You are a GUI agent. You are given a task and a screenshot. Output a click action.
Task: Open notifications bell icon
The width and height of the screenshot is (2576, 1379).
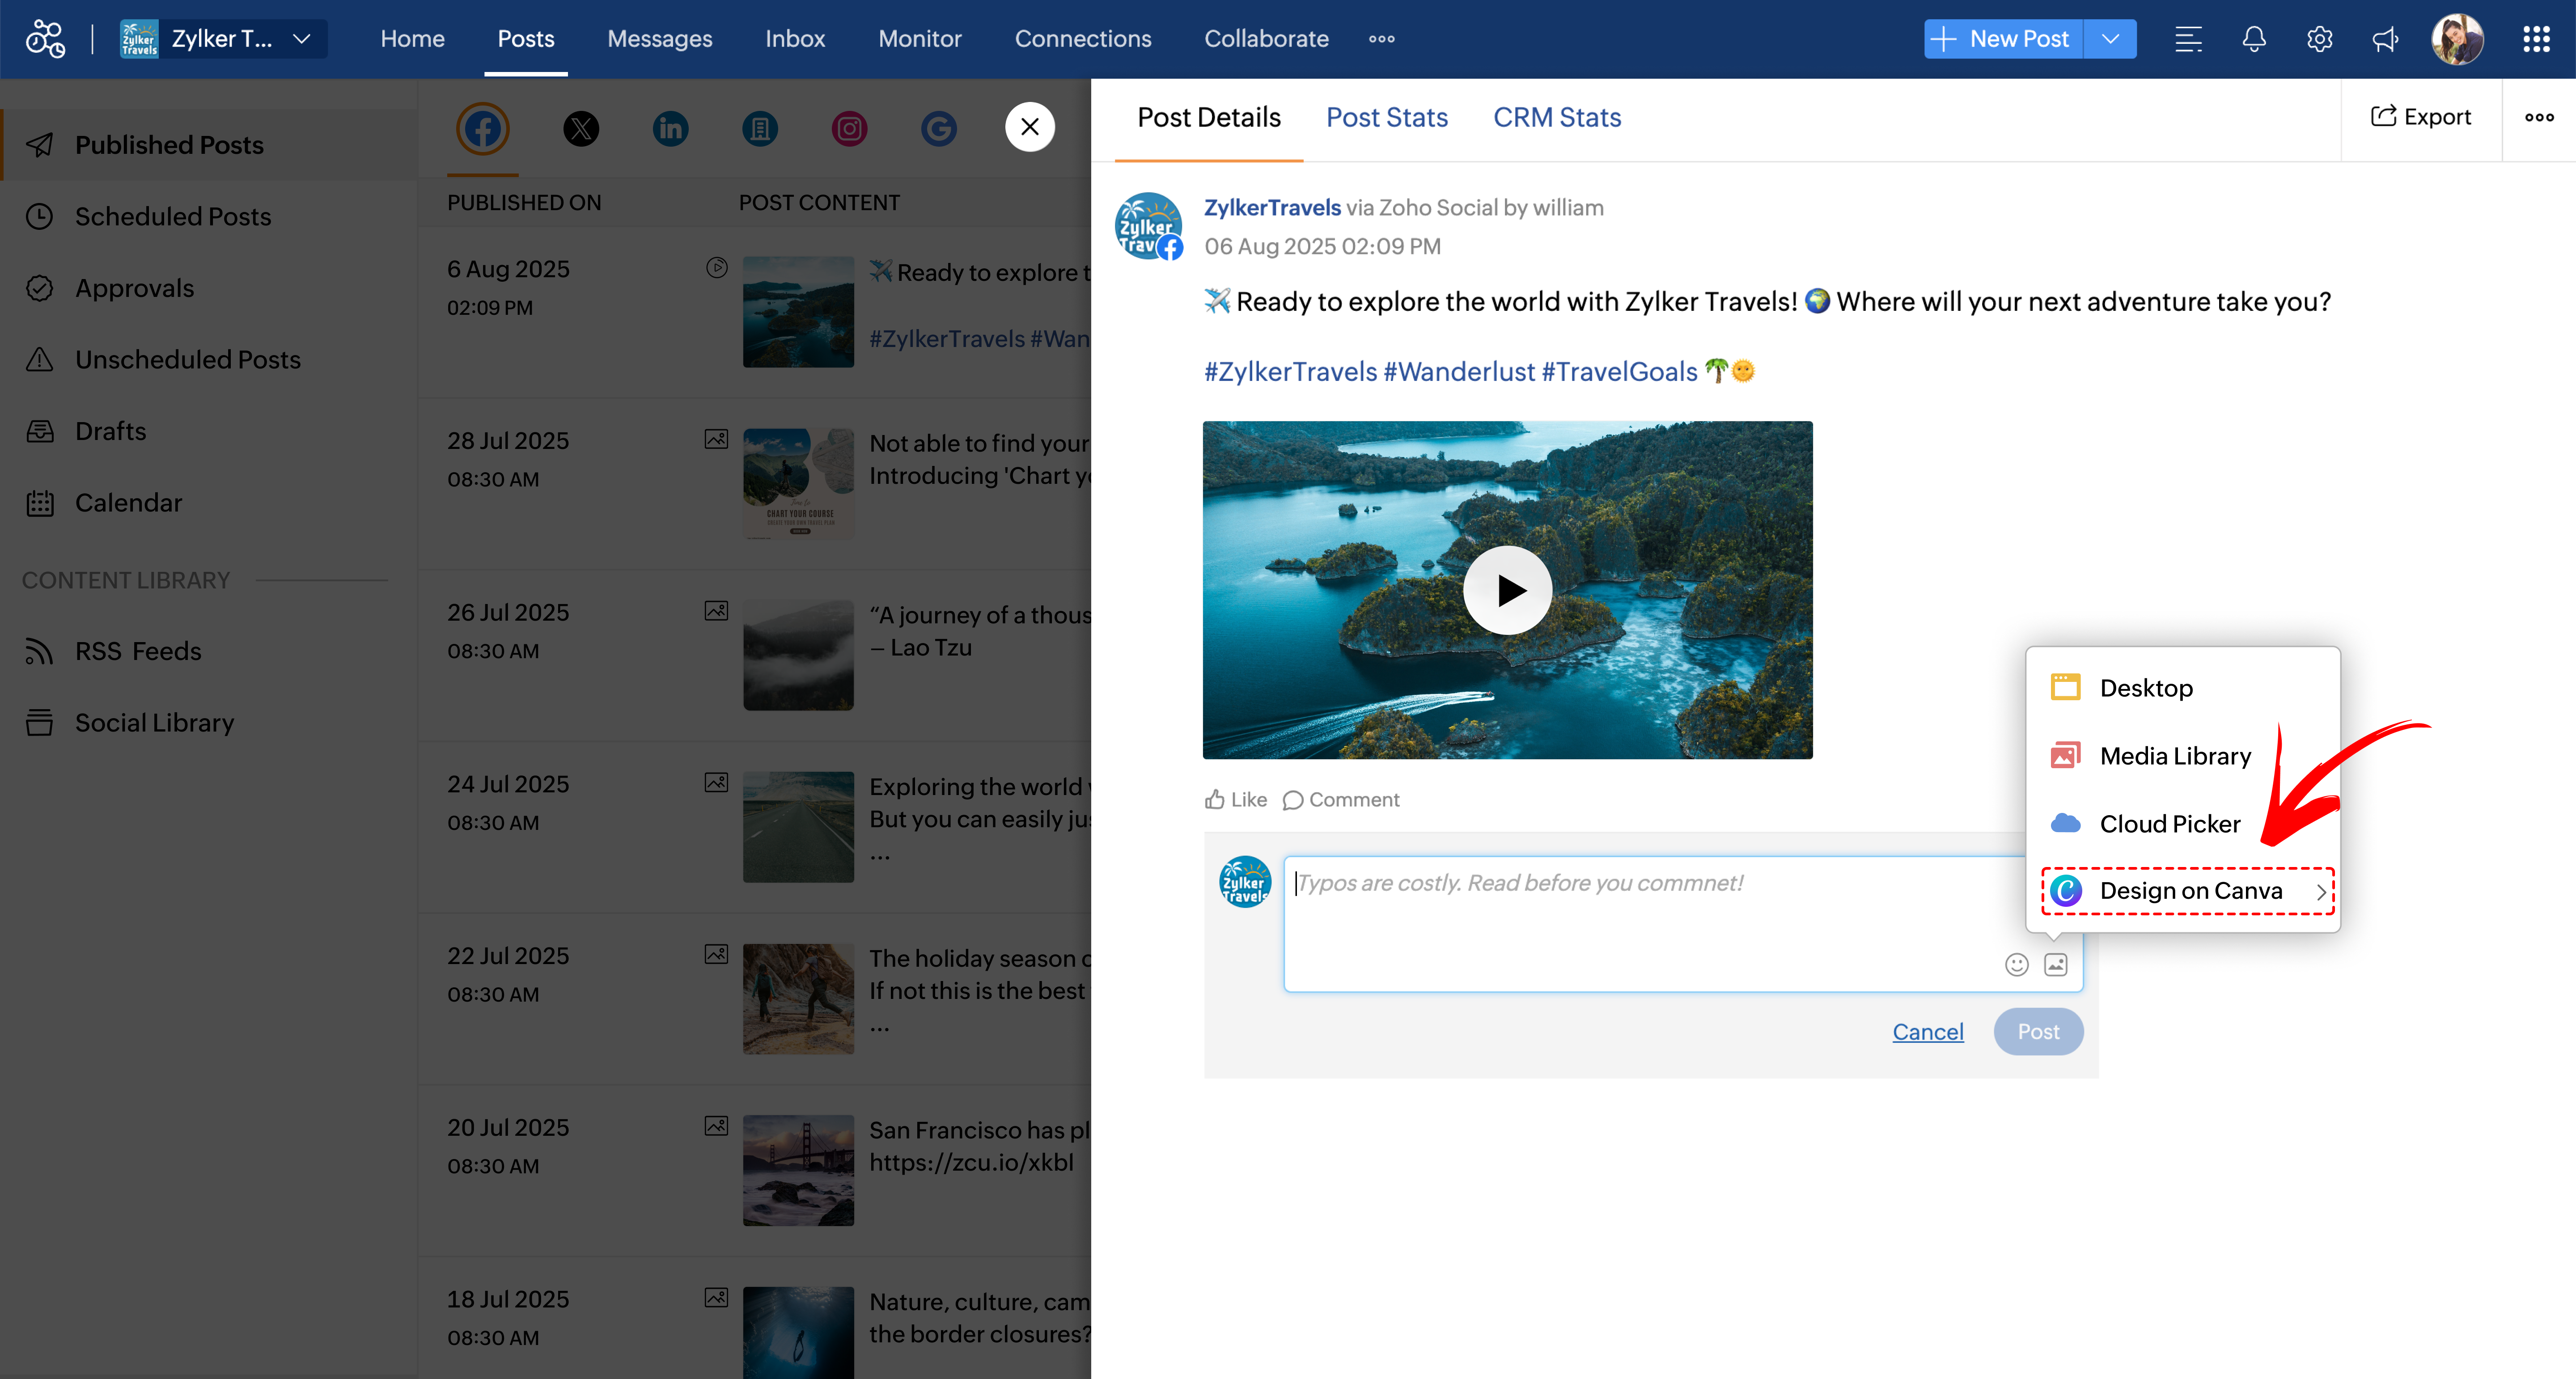(x=2253, y=39)
